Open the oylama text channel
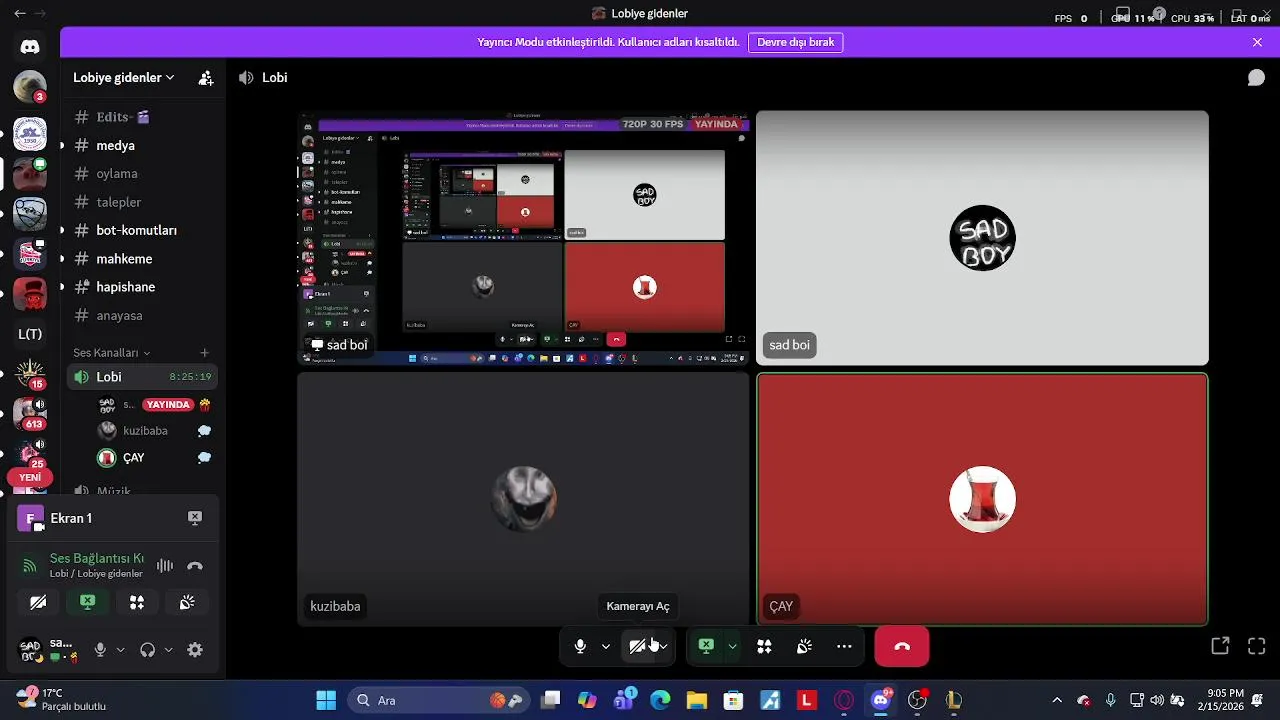1280x720 pixels. pyautogui.click(x=142, y=173)
